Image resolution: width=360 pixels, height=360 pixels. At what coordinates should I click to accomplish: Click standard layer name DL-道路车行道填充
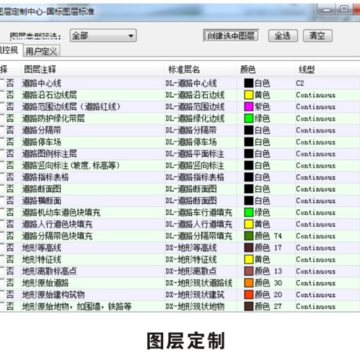coord(199,212)
